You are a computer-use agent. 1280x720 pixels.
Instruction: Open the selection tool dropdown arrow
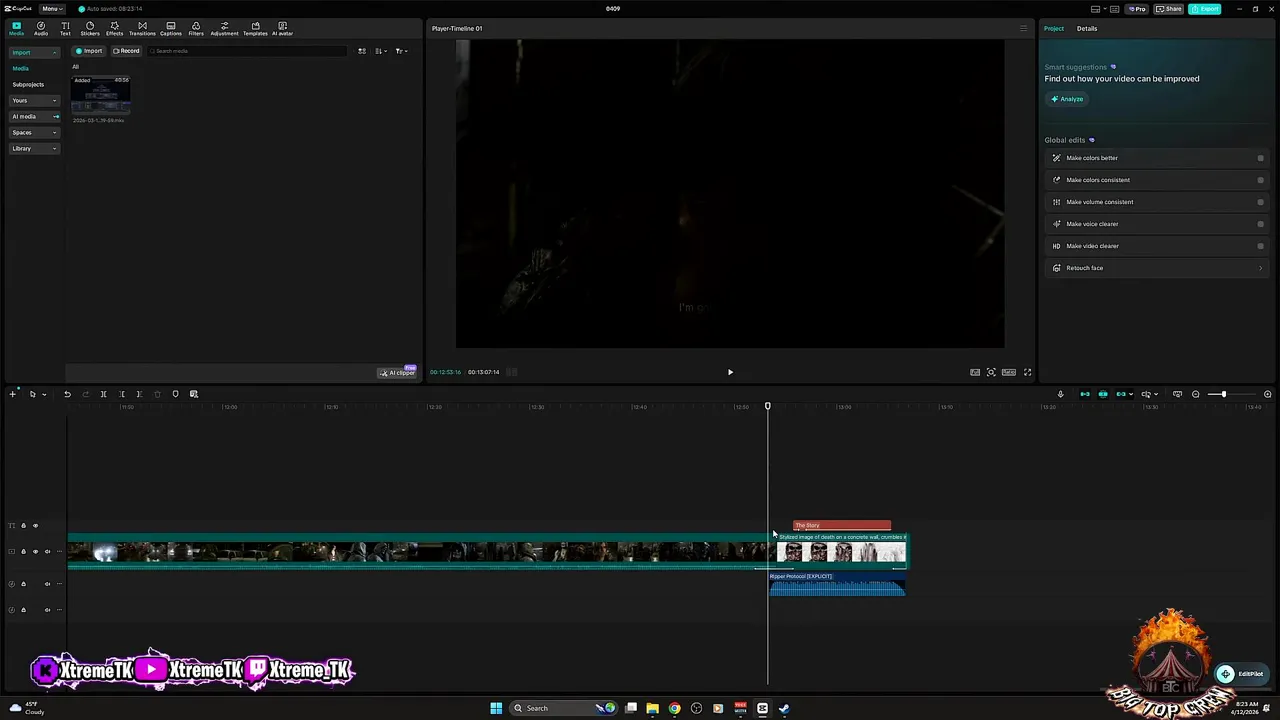click(x=44, y=394)
